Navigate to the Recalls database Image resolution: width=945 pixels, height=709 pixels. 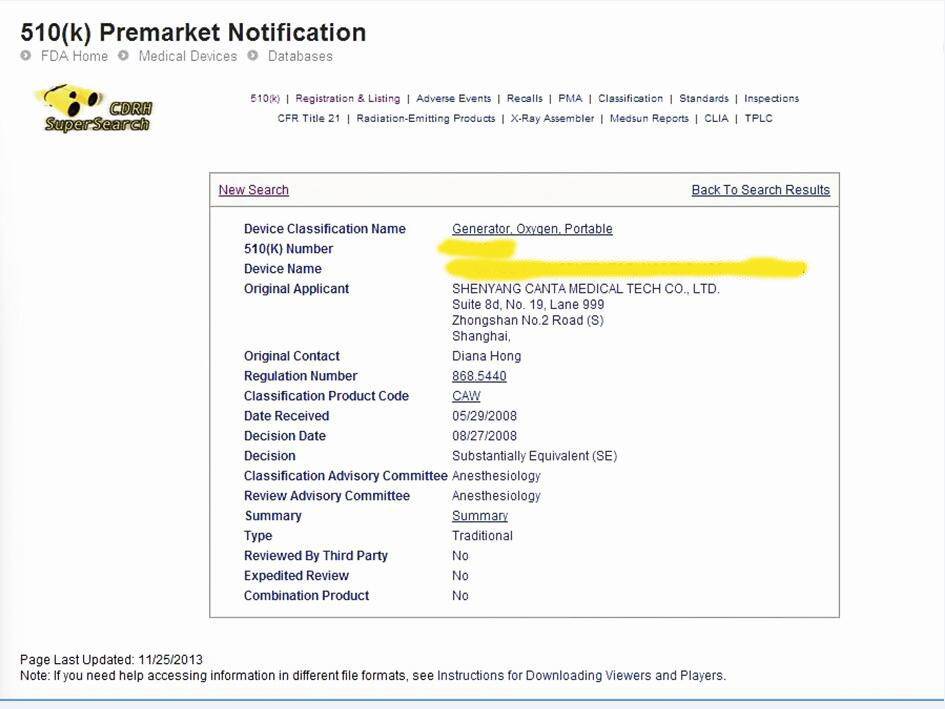pyautogui.click(x=524, y=98)
